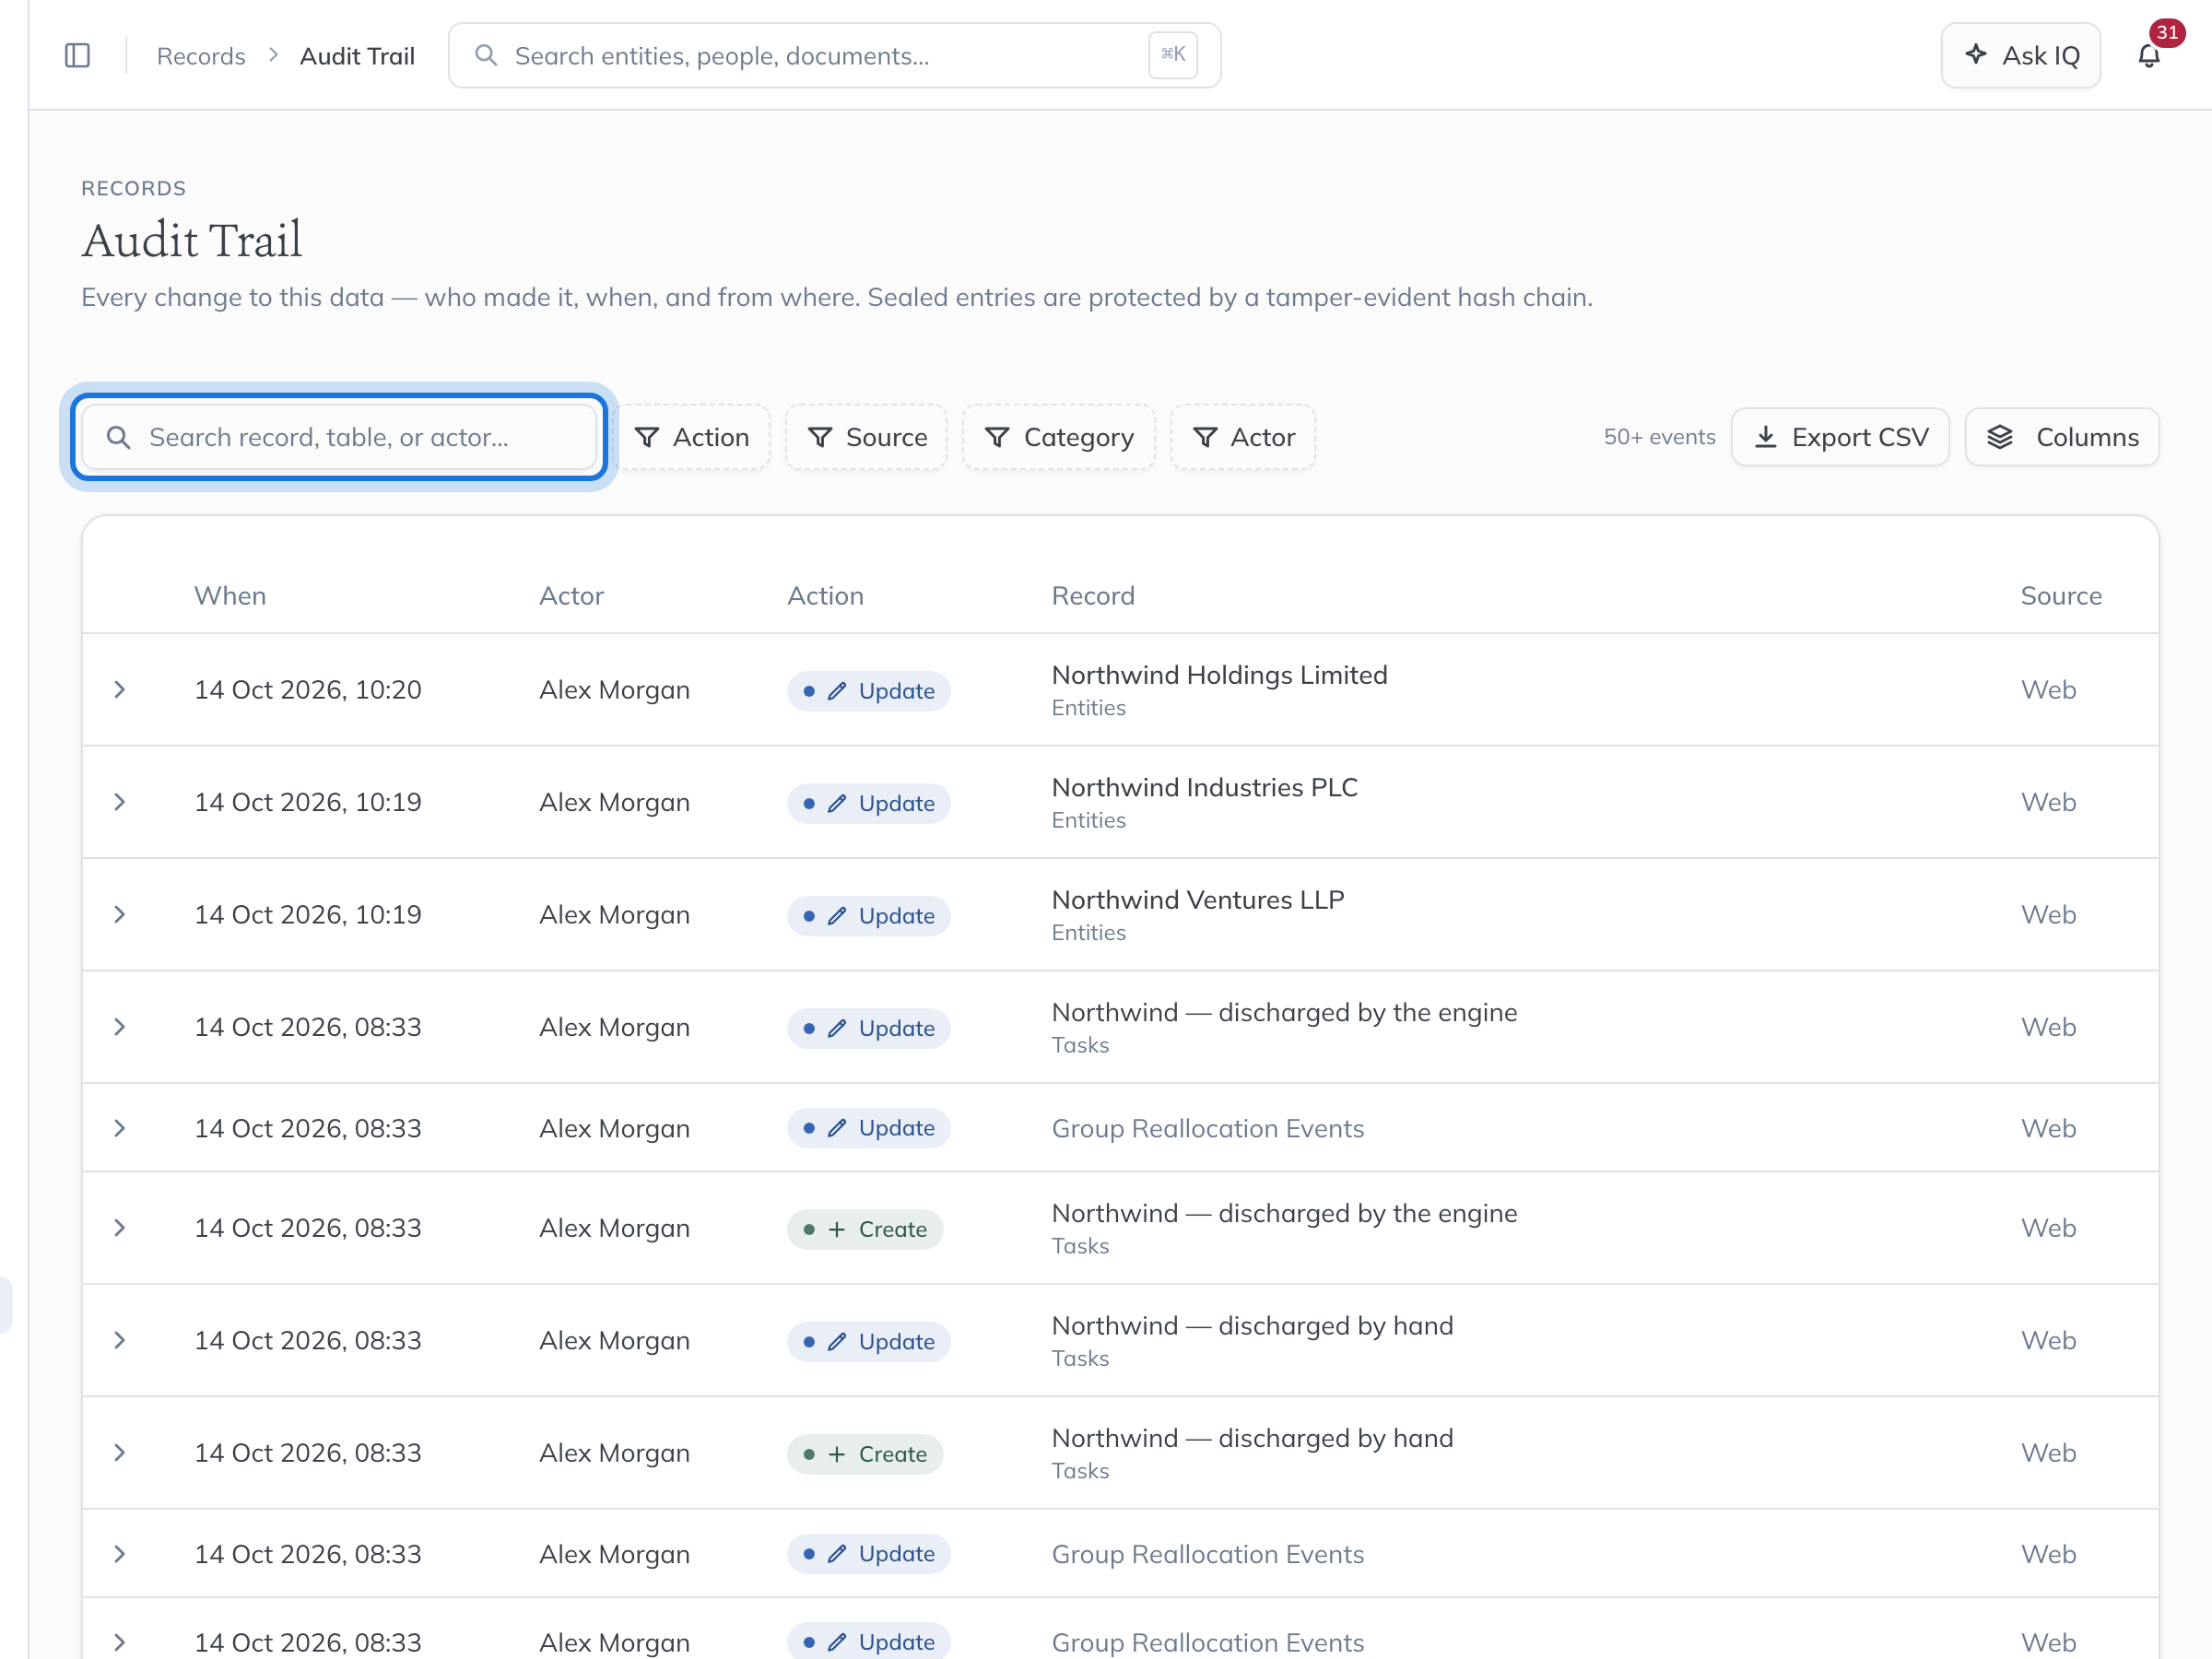Screen dimensions: 2212x1659
Task: Click the download icon on Export CSV
Action: coord(1766,437)
